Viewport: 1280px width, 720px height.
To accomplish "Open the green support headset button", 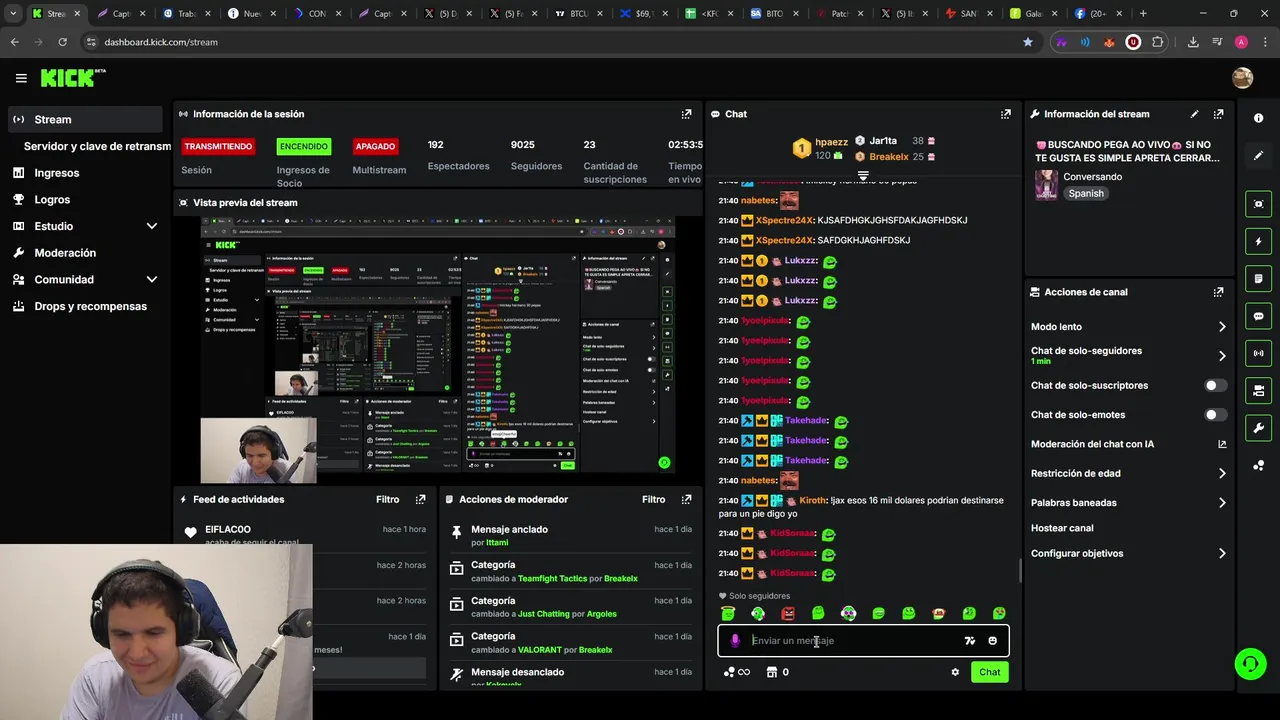I will pyautogui.click(x=1249, y=663).
